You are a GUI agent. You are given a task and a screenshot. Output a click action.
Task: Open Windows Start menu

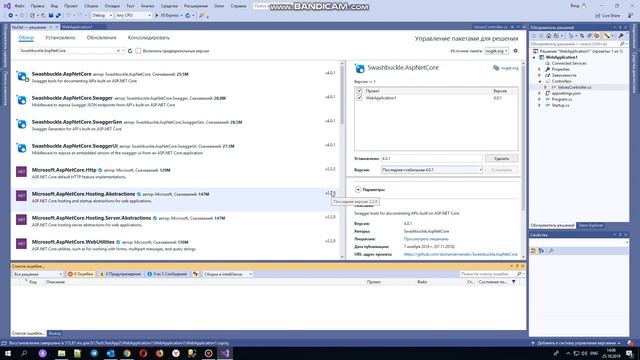point(8,353)
